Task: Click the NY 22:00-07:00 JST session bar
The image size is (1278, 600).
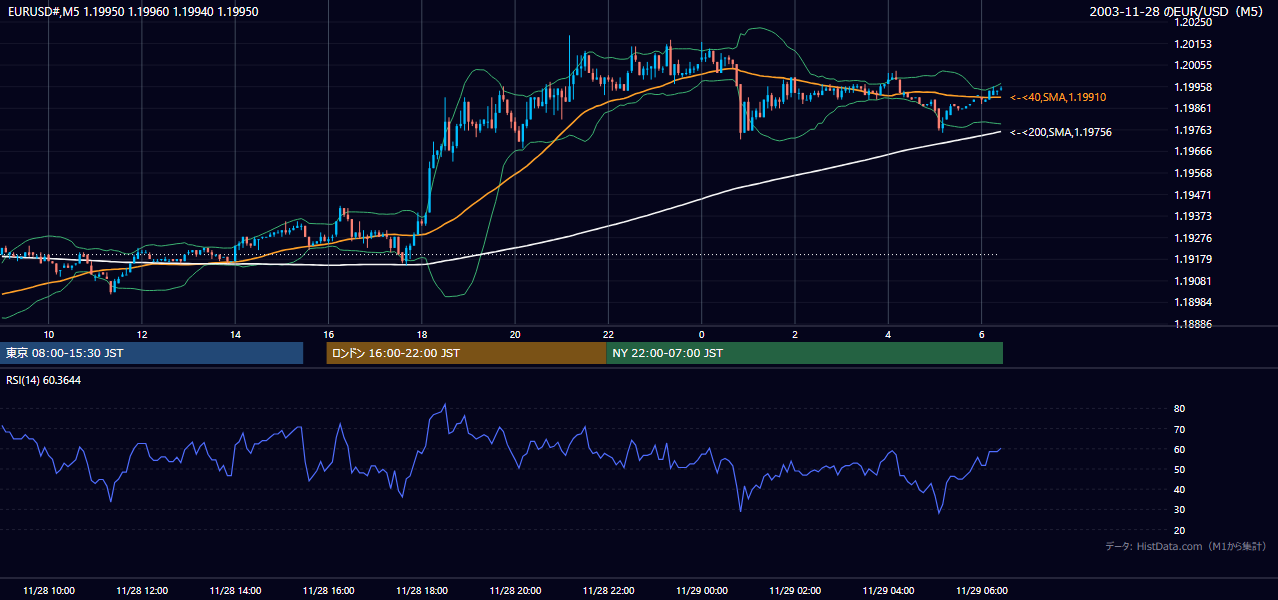Action: [804, 353]
